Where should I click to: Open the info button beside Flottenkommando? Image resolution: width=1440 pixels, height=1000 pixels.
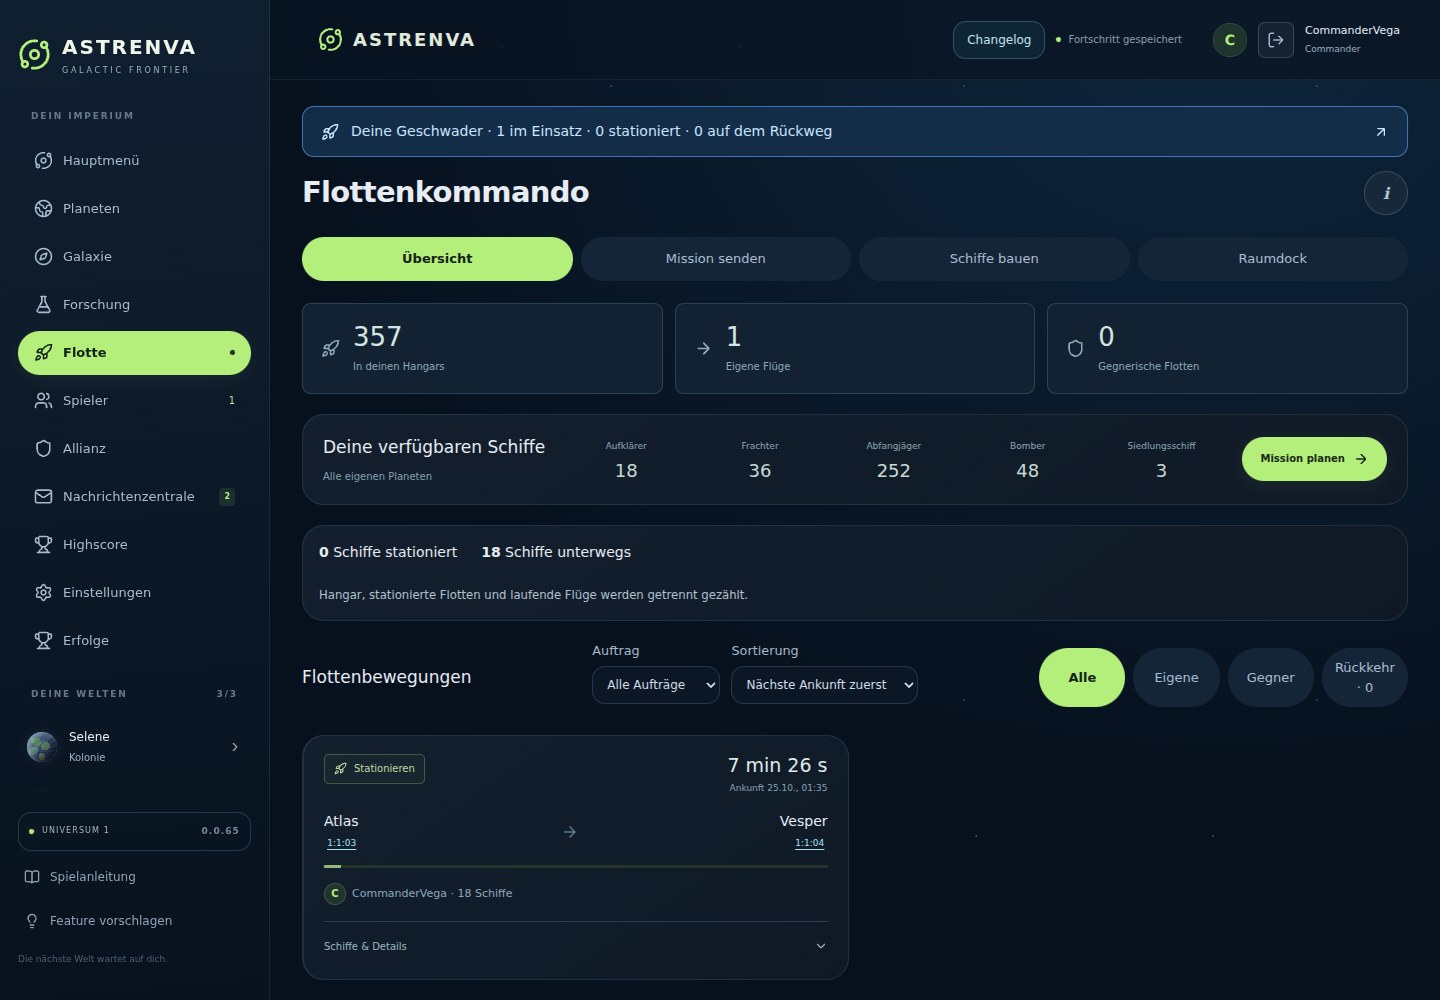(1385, 193)
